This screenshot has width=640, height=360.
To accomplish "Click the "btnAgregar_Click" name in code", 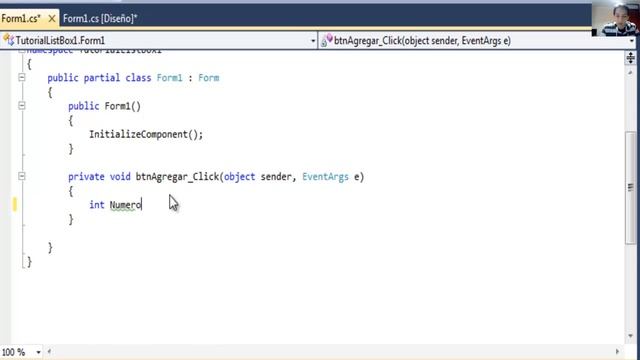I will (177, 177).
